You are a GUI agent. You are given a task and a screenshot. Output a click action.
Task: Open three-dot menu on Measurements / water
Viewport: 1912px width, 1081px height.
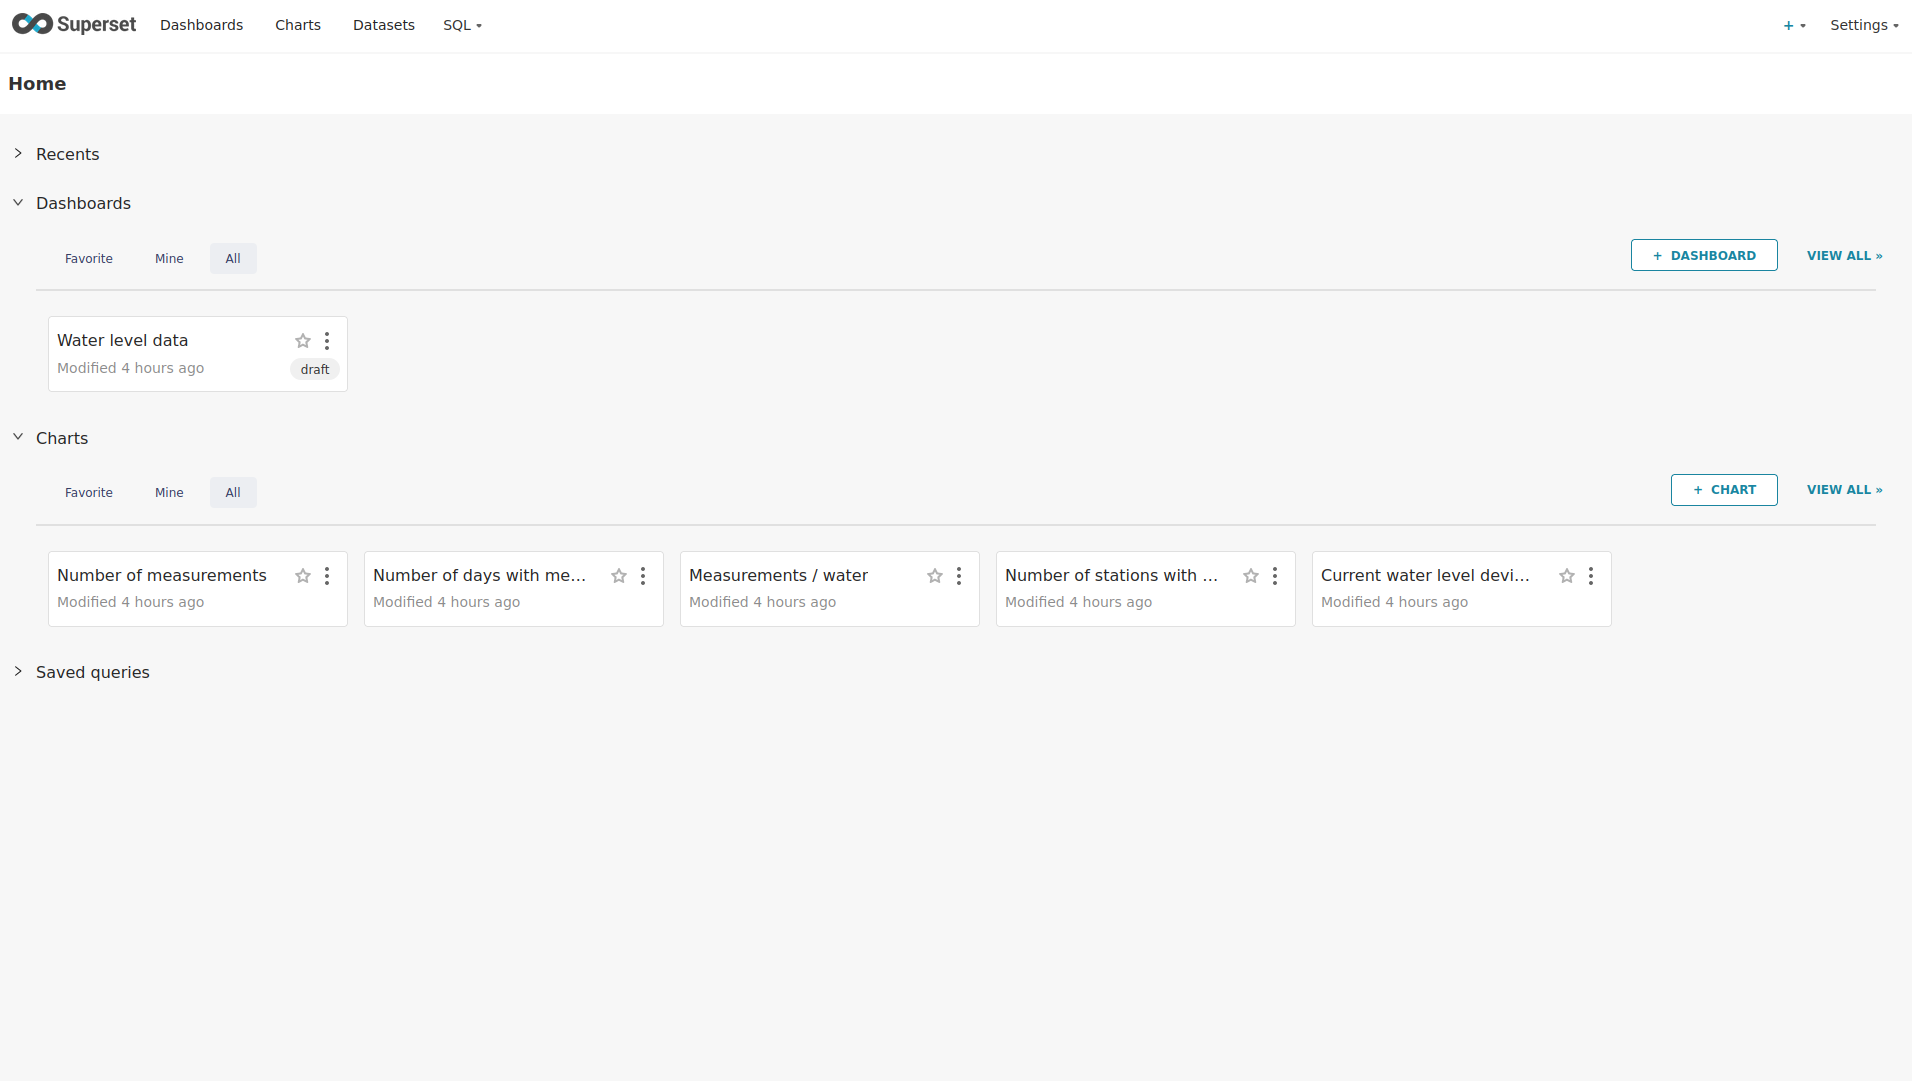959,576
